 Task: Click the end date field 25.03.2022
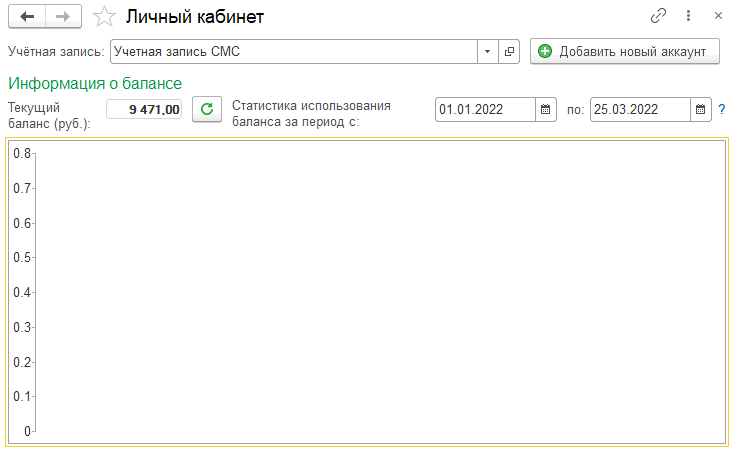640,109
